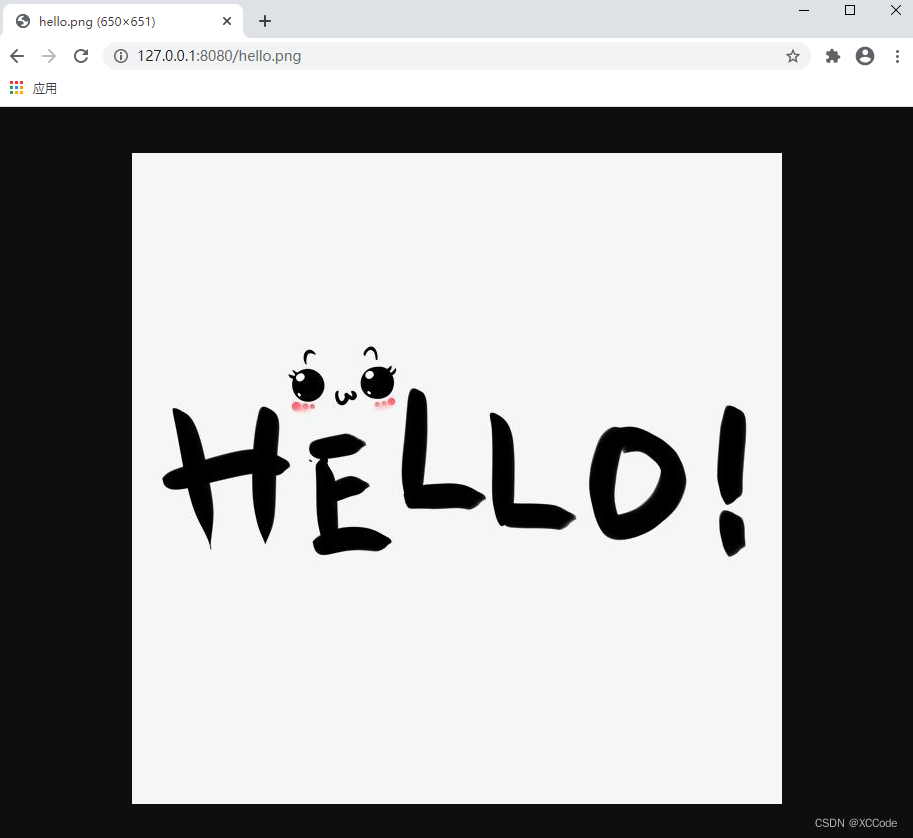This screenshot has height=838, width=913.
Task: Select the hello.png (650×651) tab
Action: pyautogui.click(x=123, y=21)
